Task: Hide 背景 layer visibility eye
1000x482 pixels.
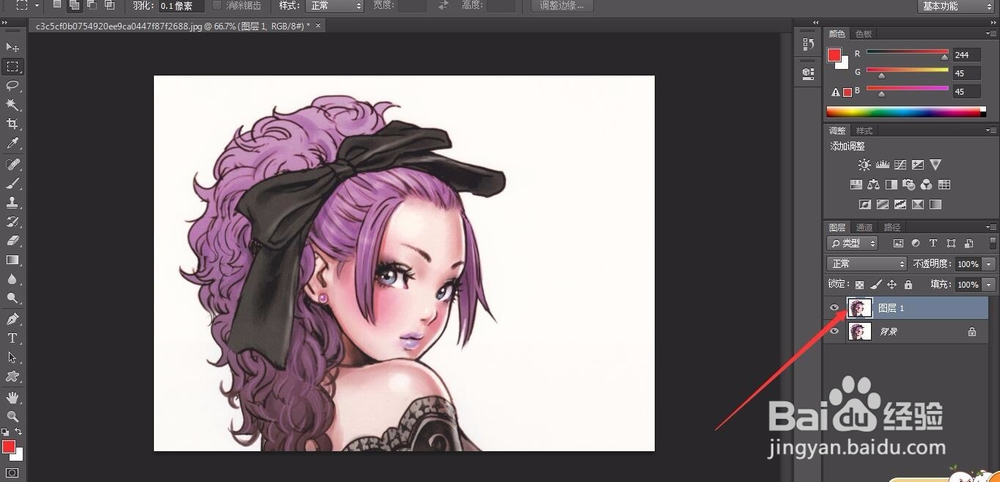Action: [x=834, y=332]
